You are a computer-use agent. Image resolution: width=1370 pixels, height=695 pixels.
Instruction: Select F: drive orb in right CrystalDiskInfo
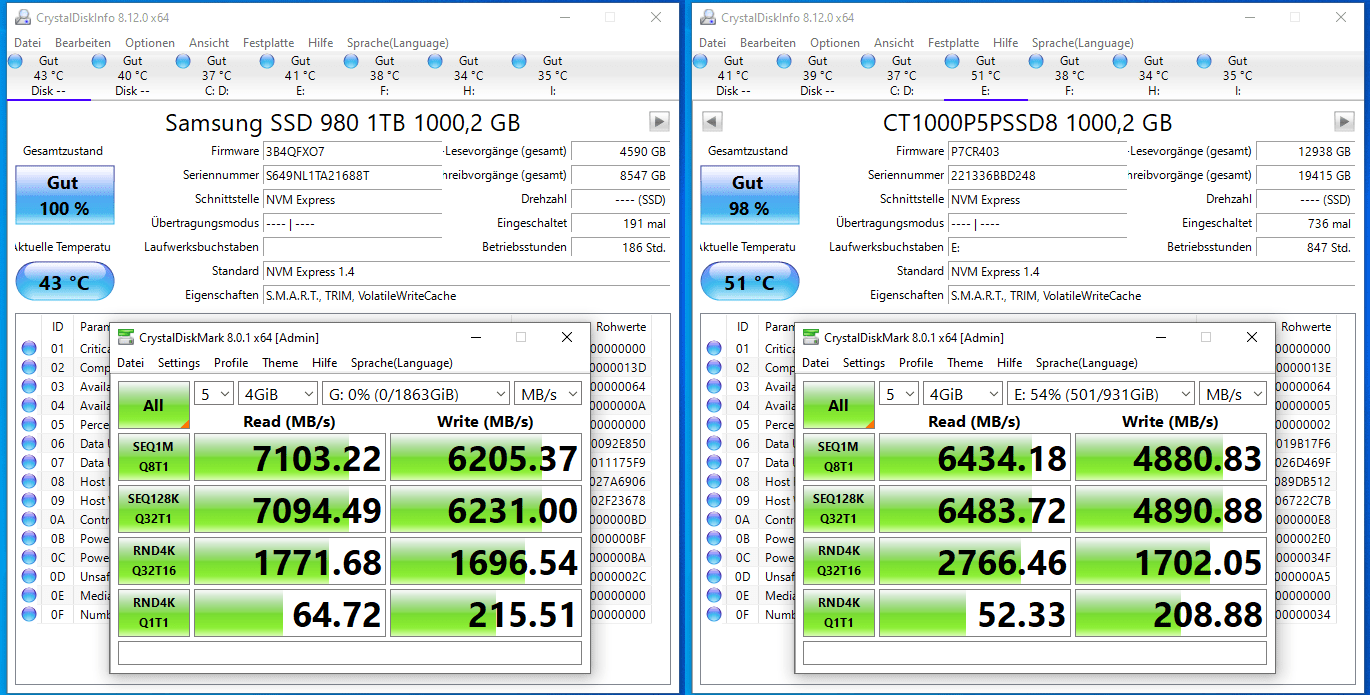(x=1036, y=61)
